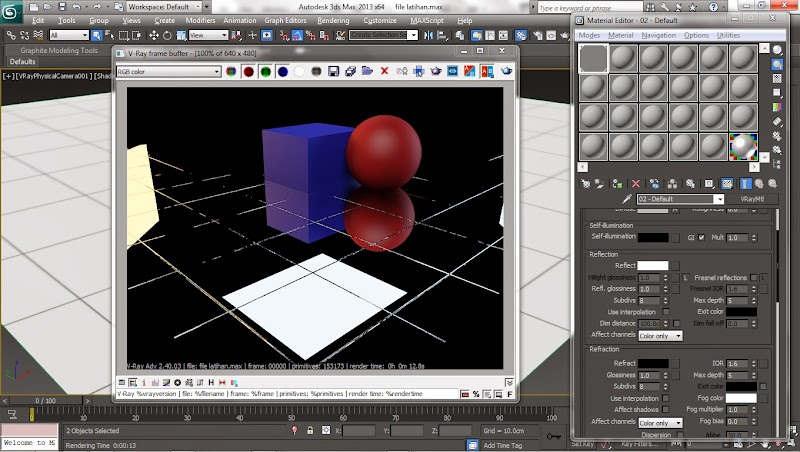Open the RGB color channel dropdown

click(x=168, y=72)
